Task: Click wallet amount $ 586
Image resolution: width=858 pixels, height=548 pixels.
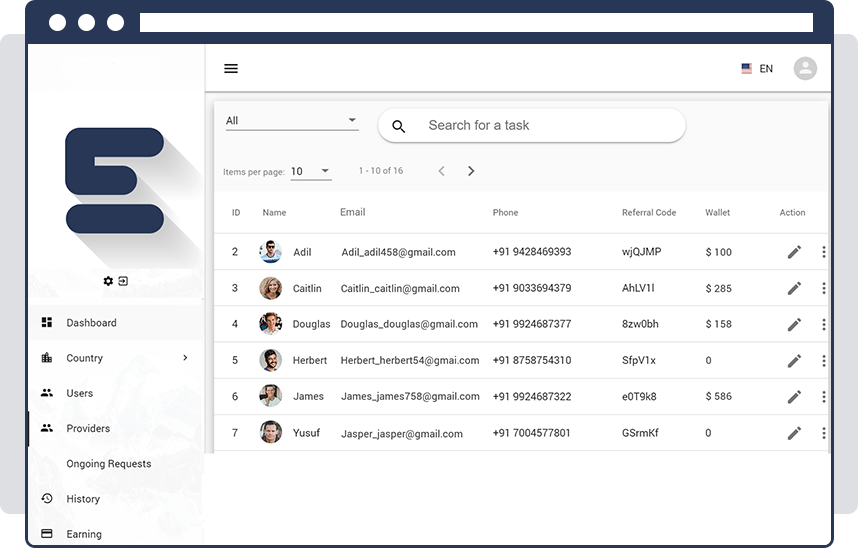Action: [x=718, y=396]
